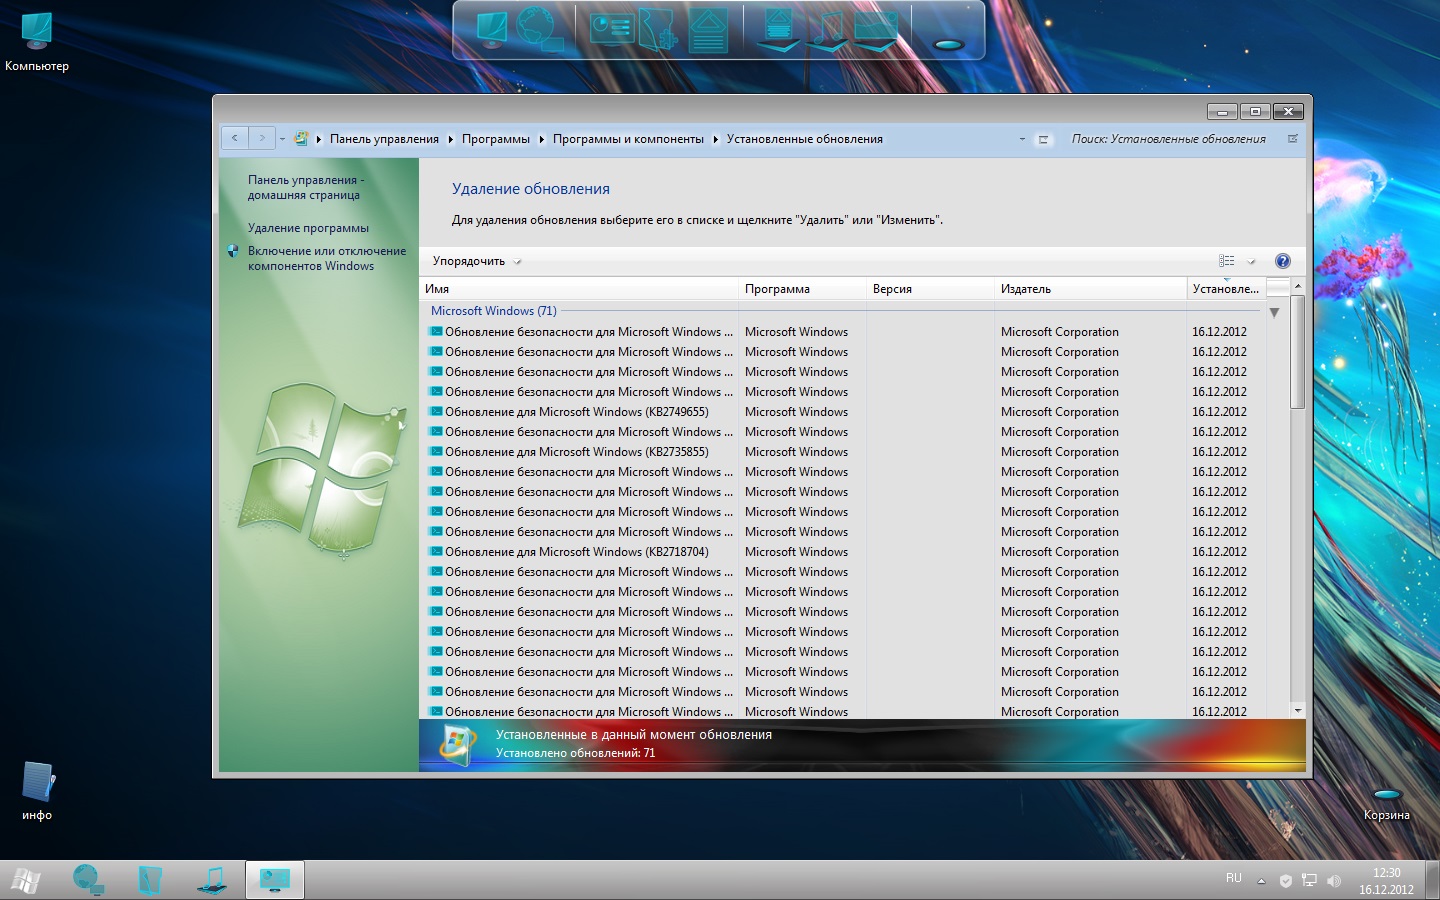This screenshot has height=900, width=1440.
Task: Open Панель управления - домашняя страница link
Action: pos(306,187)
